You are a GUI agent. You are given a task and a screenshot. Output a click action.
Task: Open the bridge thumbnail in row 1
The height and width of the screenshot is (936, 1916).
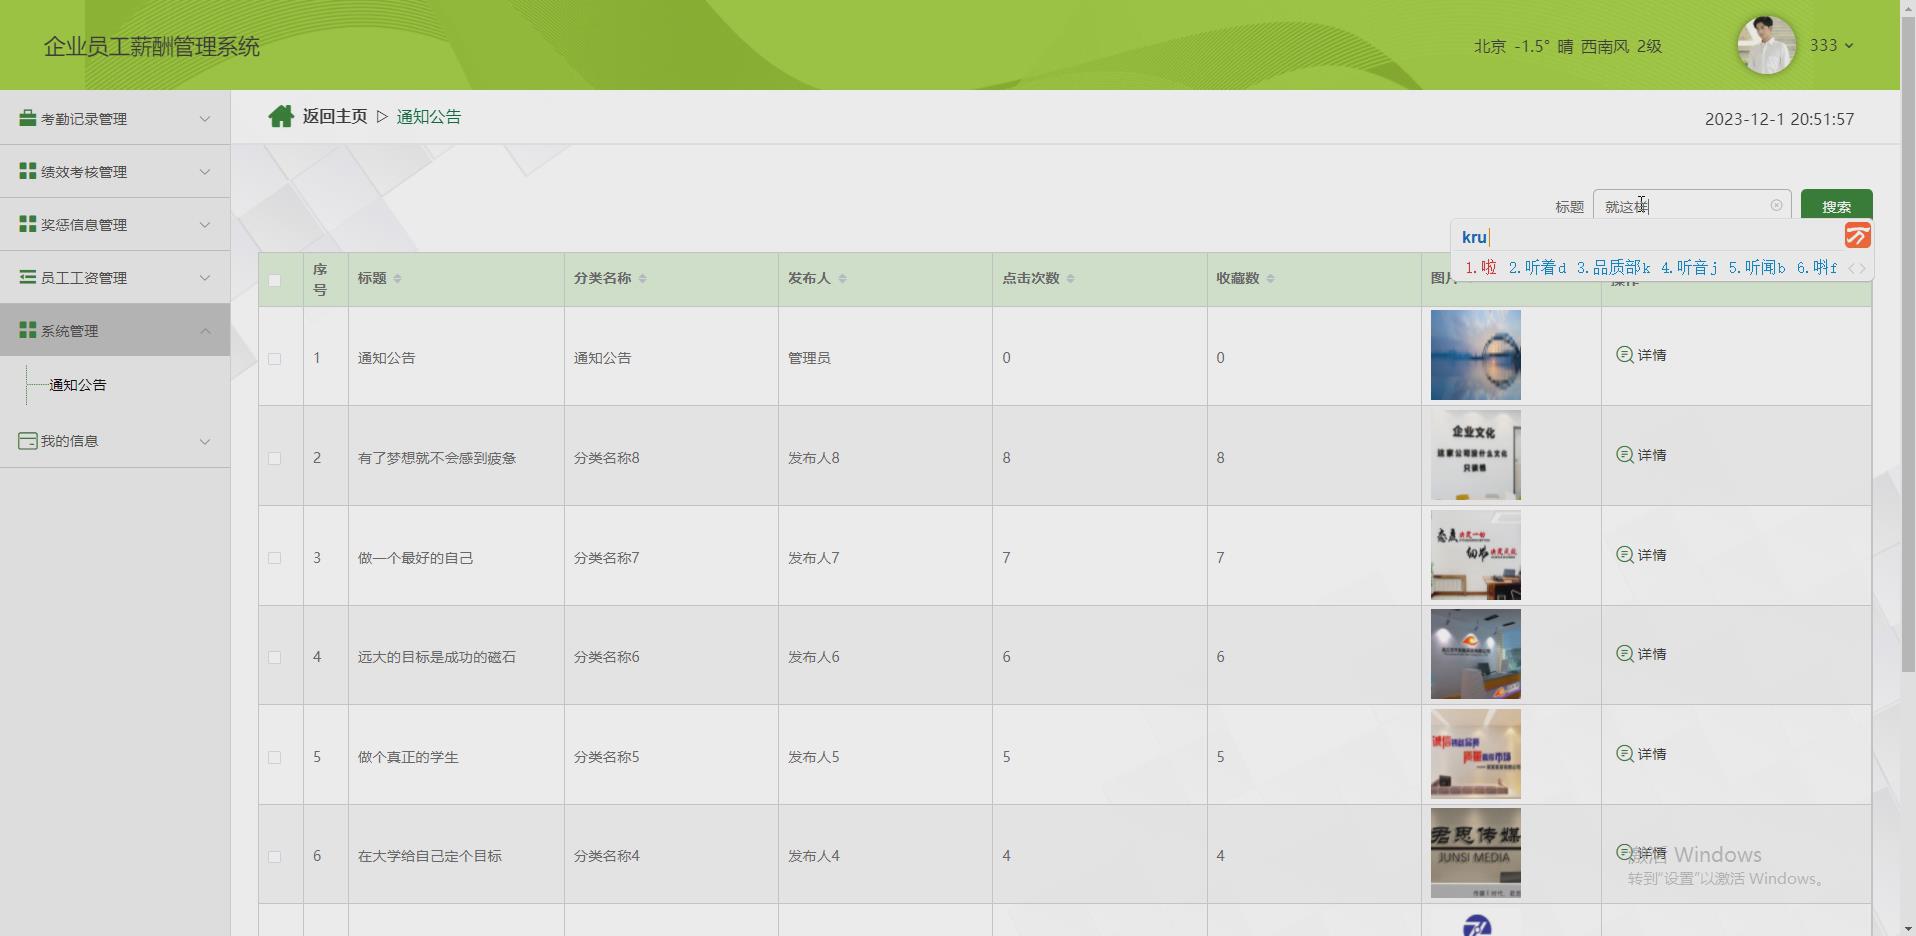tap(1476, 355)
